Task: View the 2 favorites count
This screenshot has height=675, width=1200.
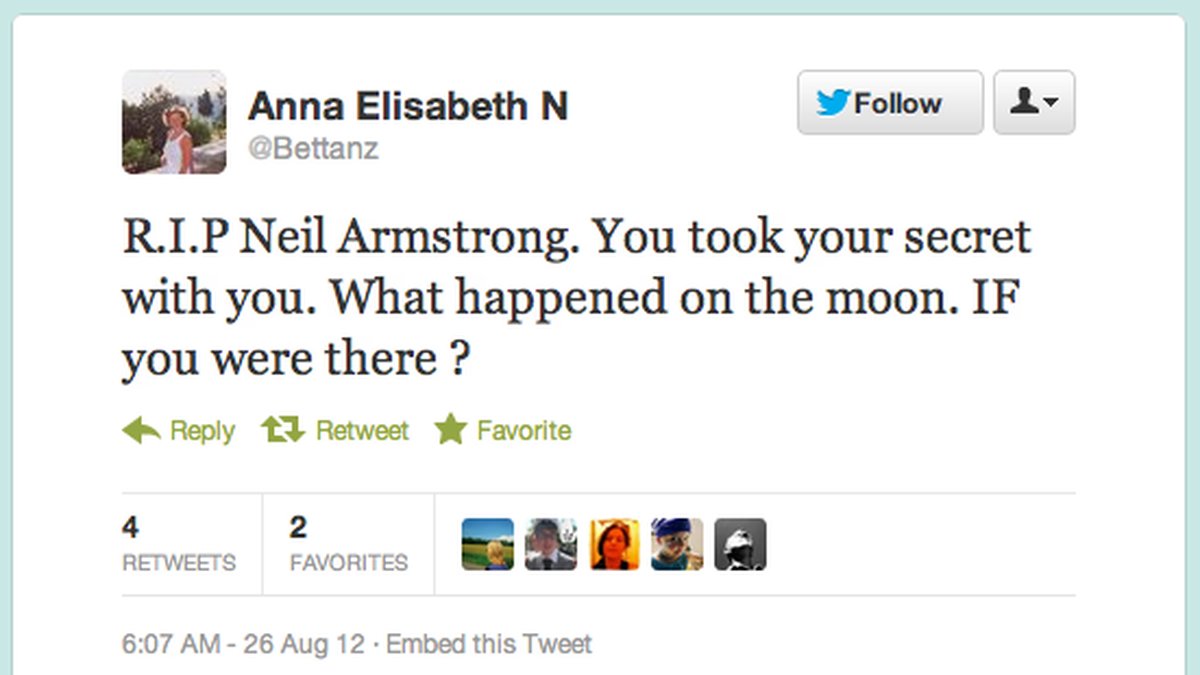Action: tap(349, 545)
